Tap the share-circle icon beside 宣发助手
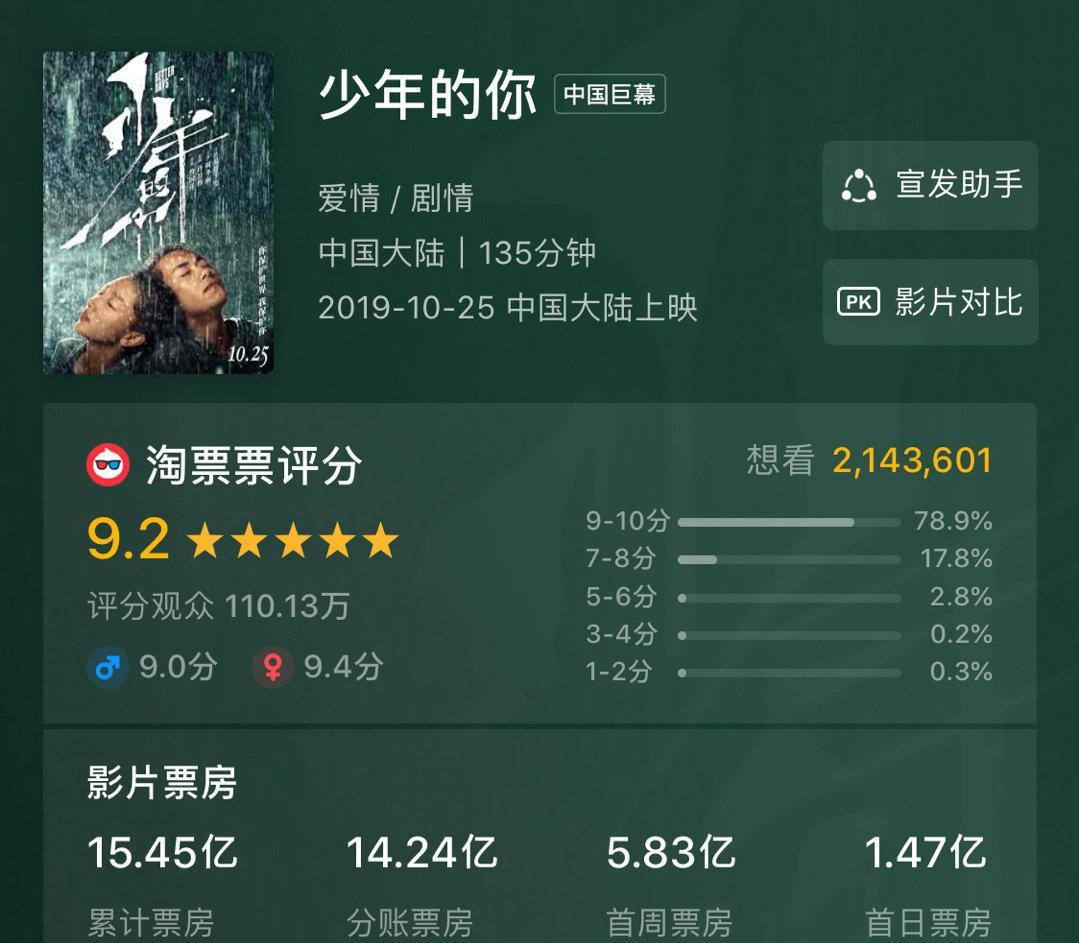The image size is (1079, 943). 859,186
